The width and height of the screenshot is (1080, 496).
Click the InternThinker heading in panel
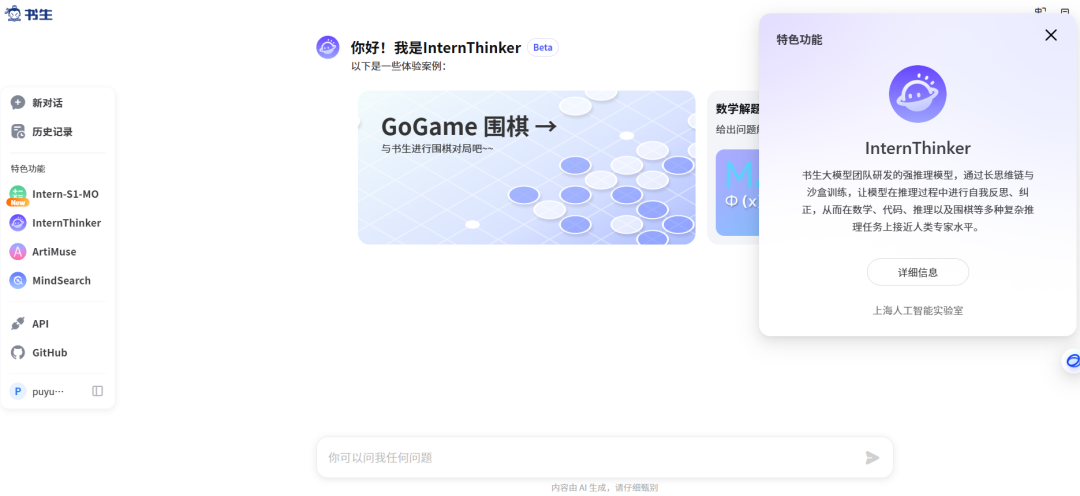click(x=917, y=148)
